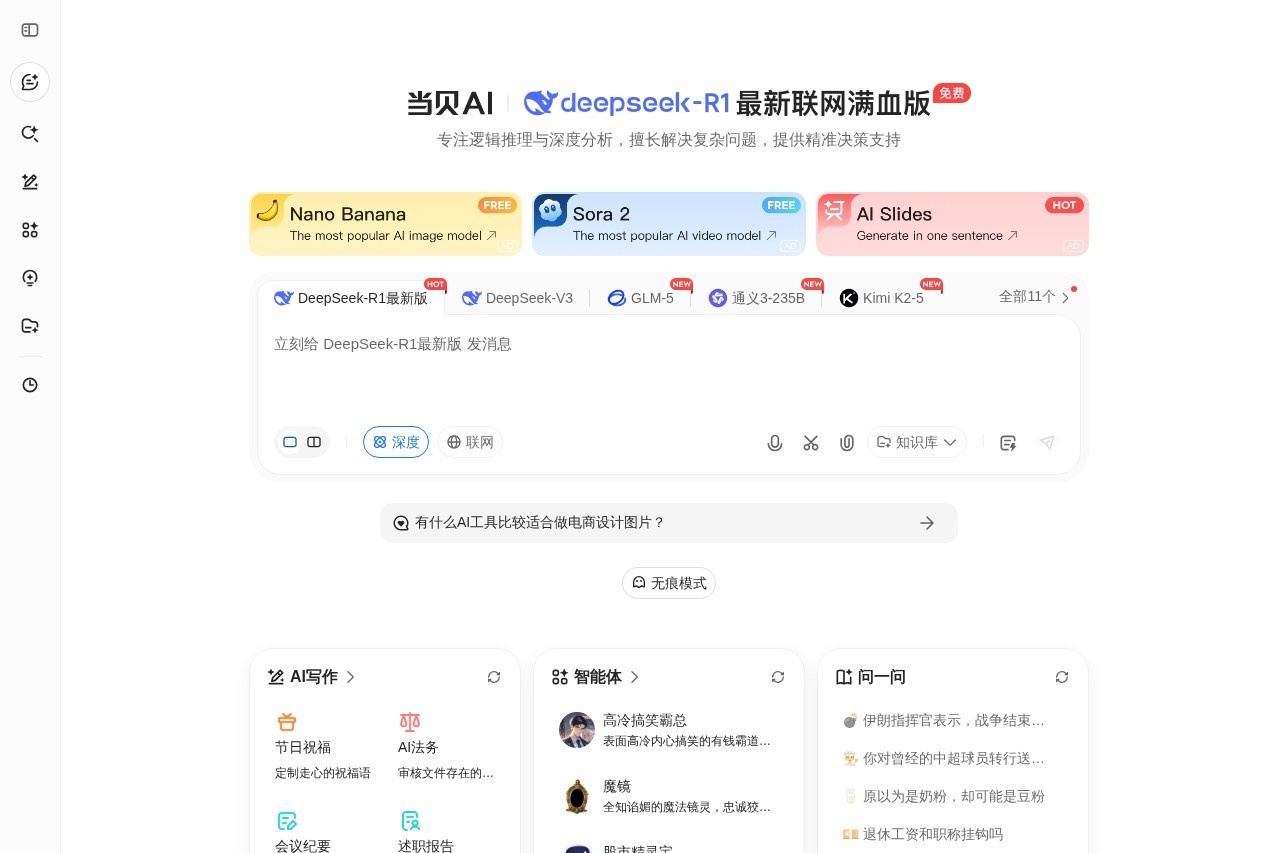Open the 知识库 dropdown

[x=917, y=442]
